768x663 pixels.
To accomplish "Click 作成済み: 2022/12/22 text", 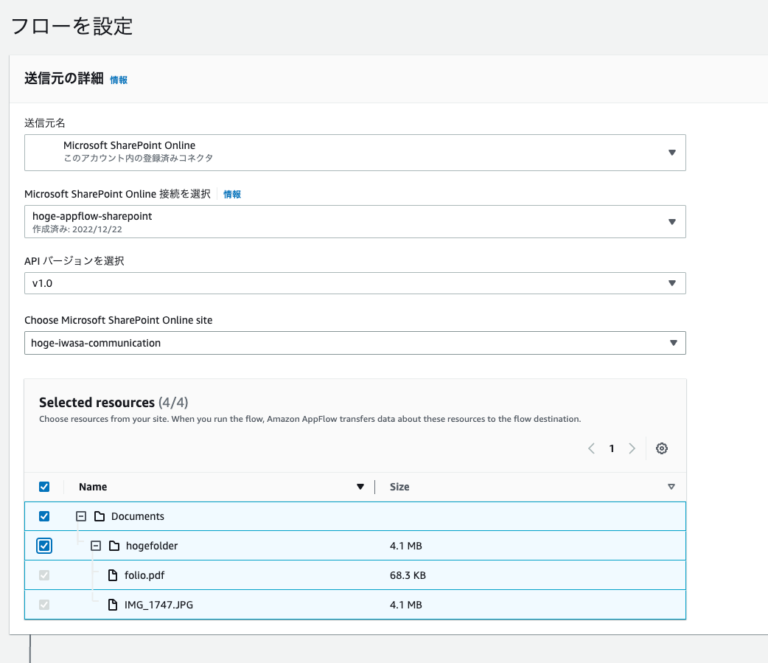I will pos(77,229).
